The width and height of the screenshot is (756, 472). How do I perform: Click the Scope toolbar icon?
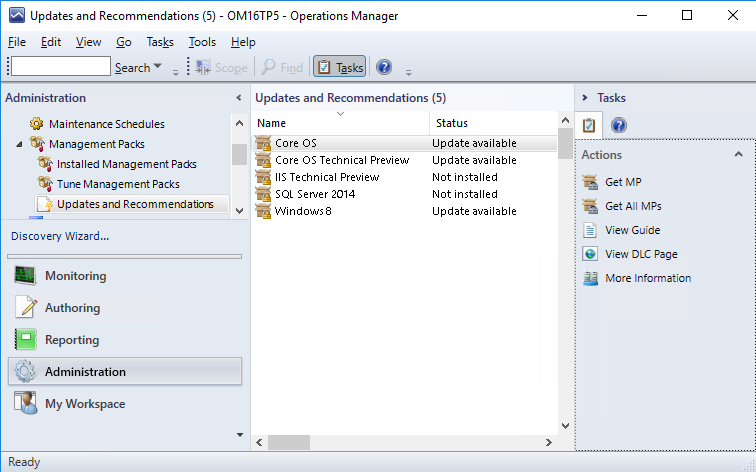click(x=203, y=67)
